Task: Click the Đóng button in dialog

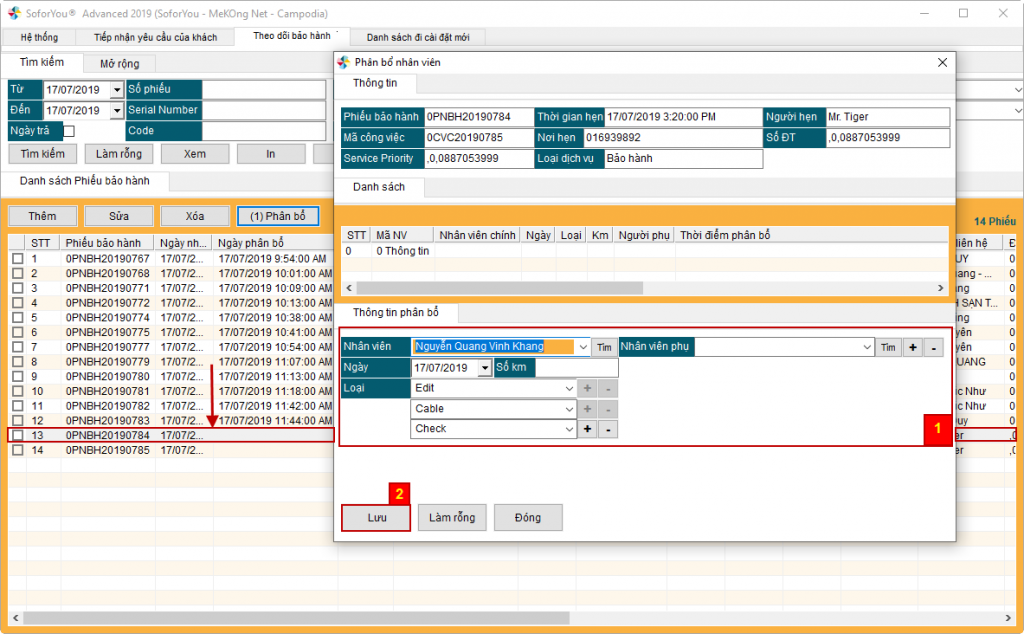Action: (528, 517)
